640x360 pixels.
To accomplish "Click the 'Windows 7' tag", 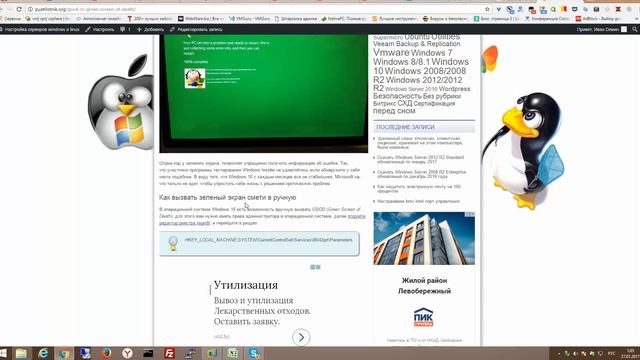I will point(431,53).
